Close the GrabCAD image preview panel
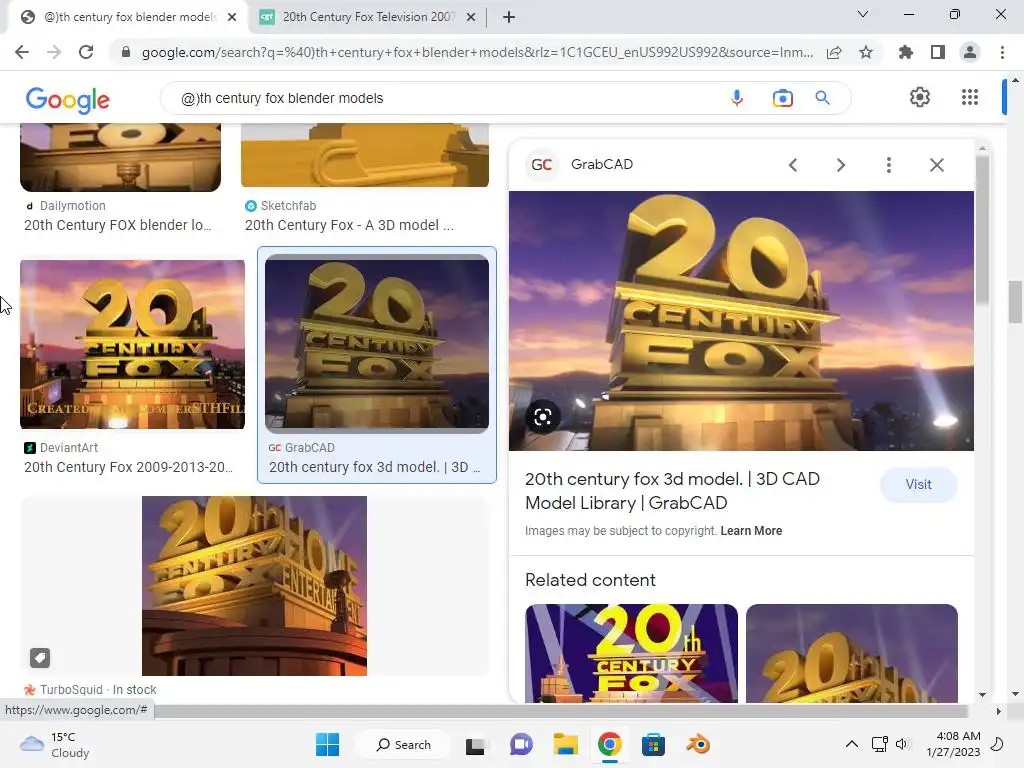Viewport: 1024px width, 768px height. 936,165
